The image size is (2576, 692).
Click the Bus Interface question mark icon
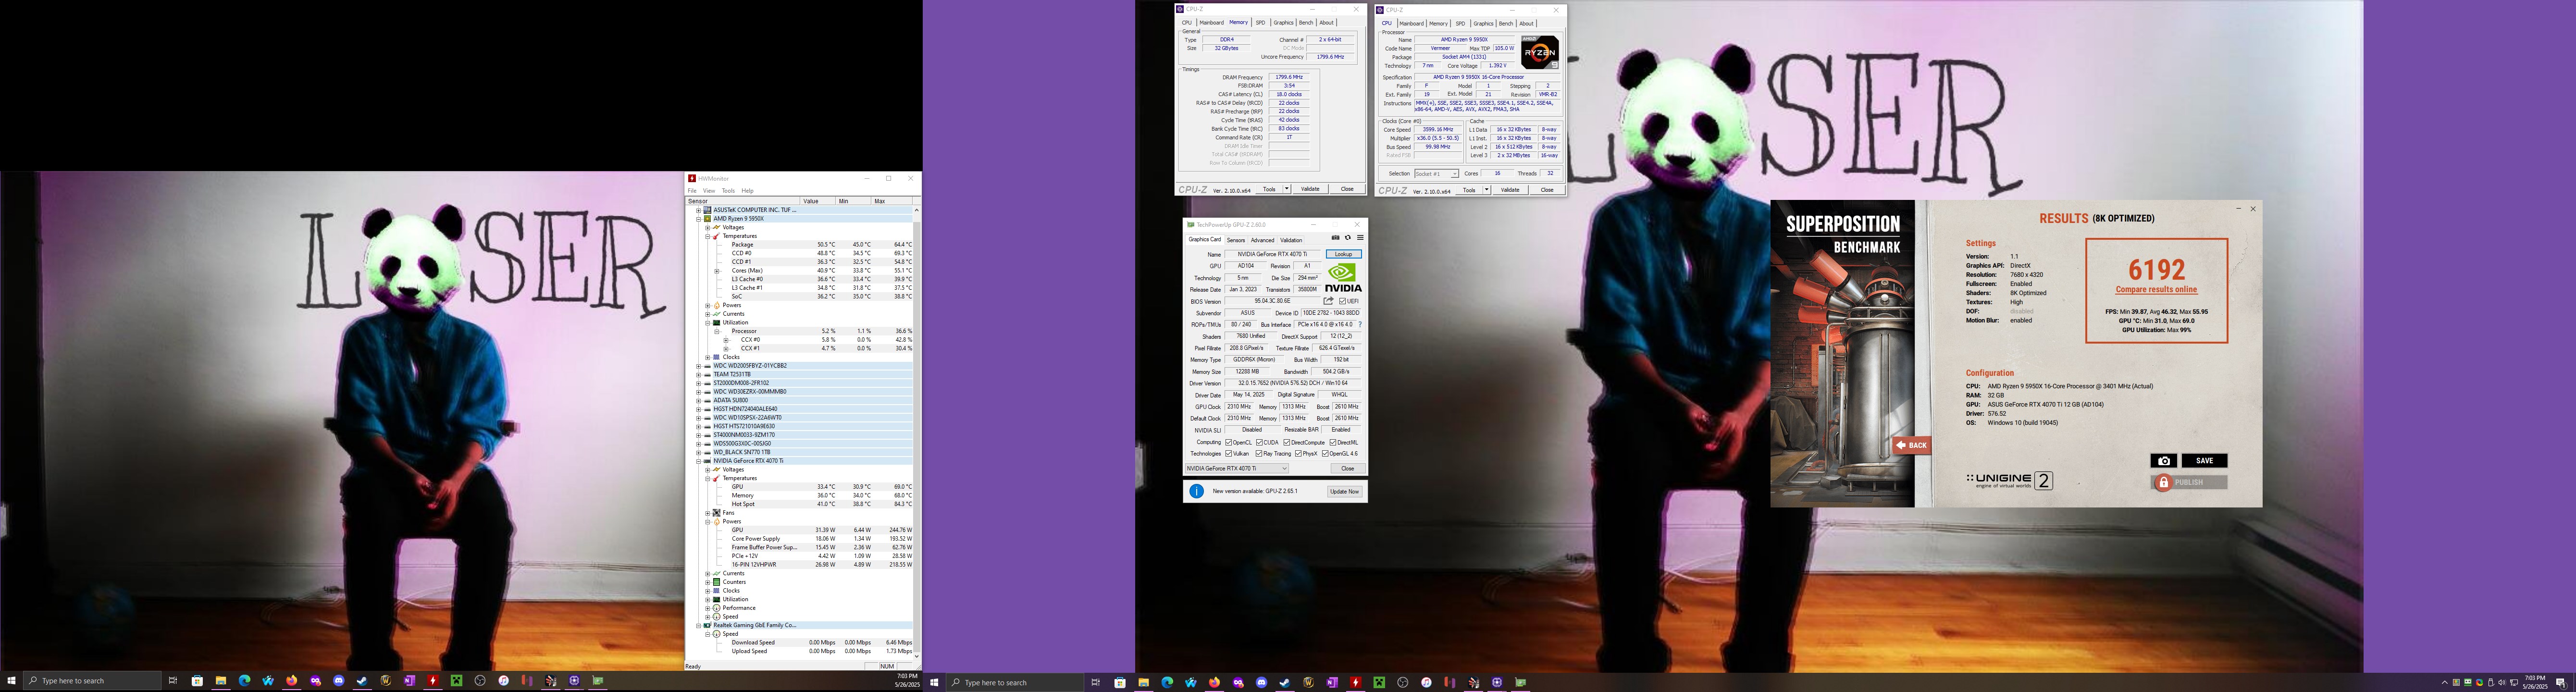(x=1360, y=324)
